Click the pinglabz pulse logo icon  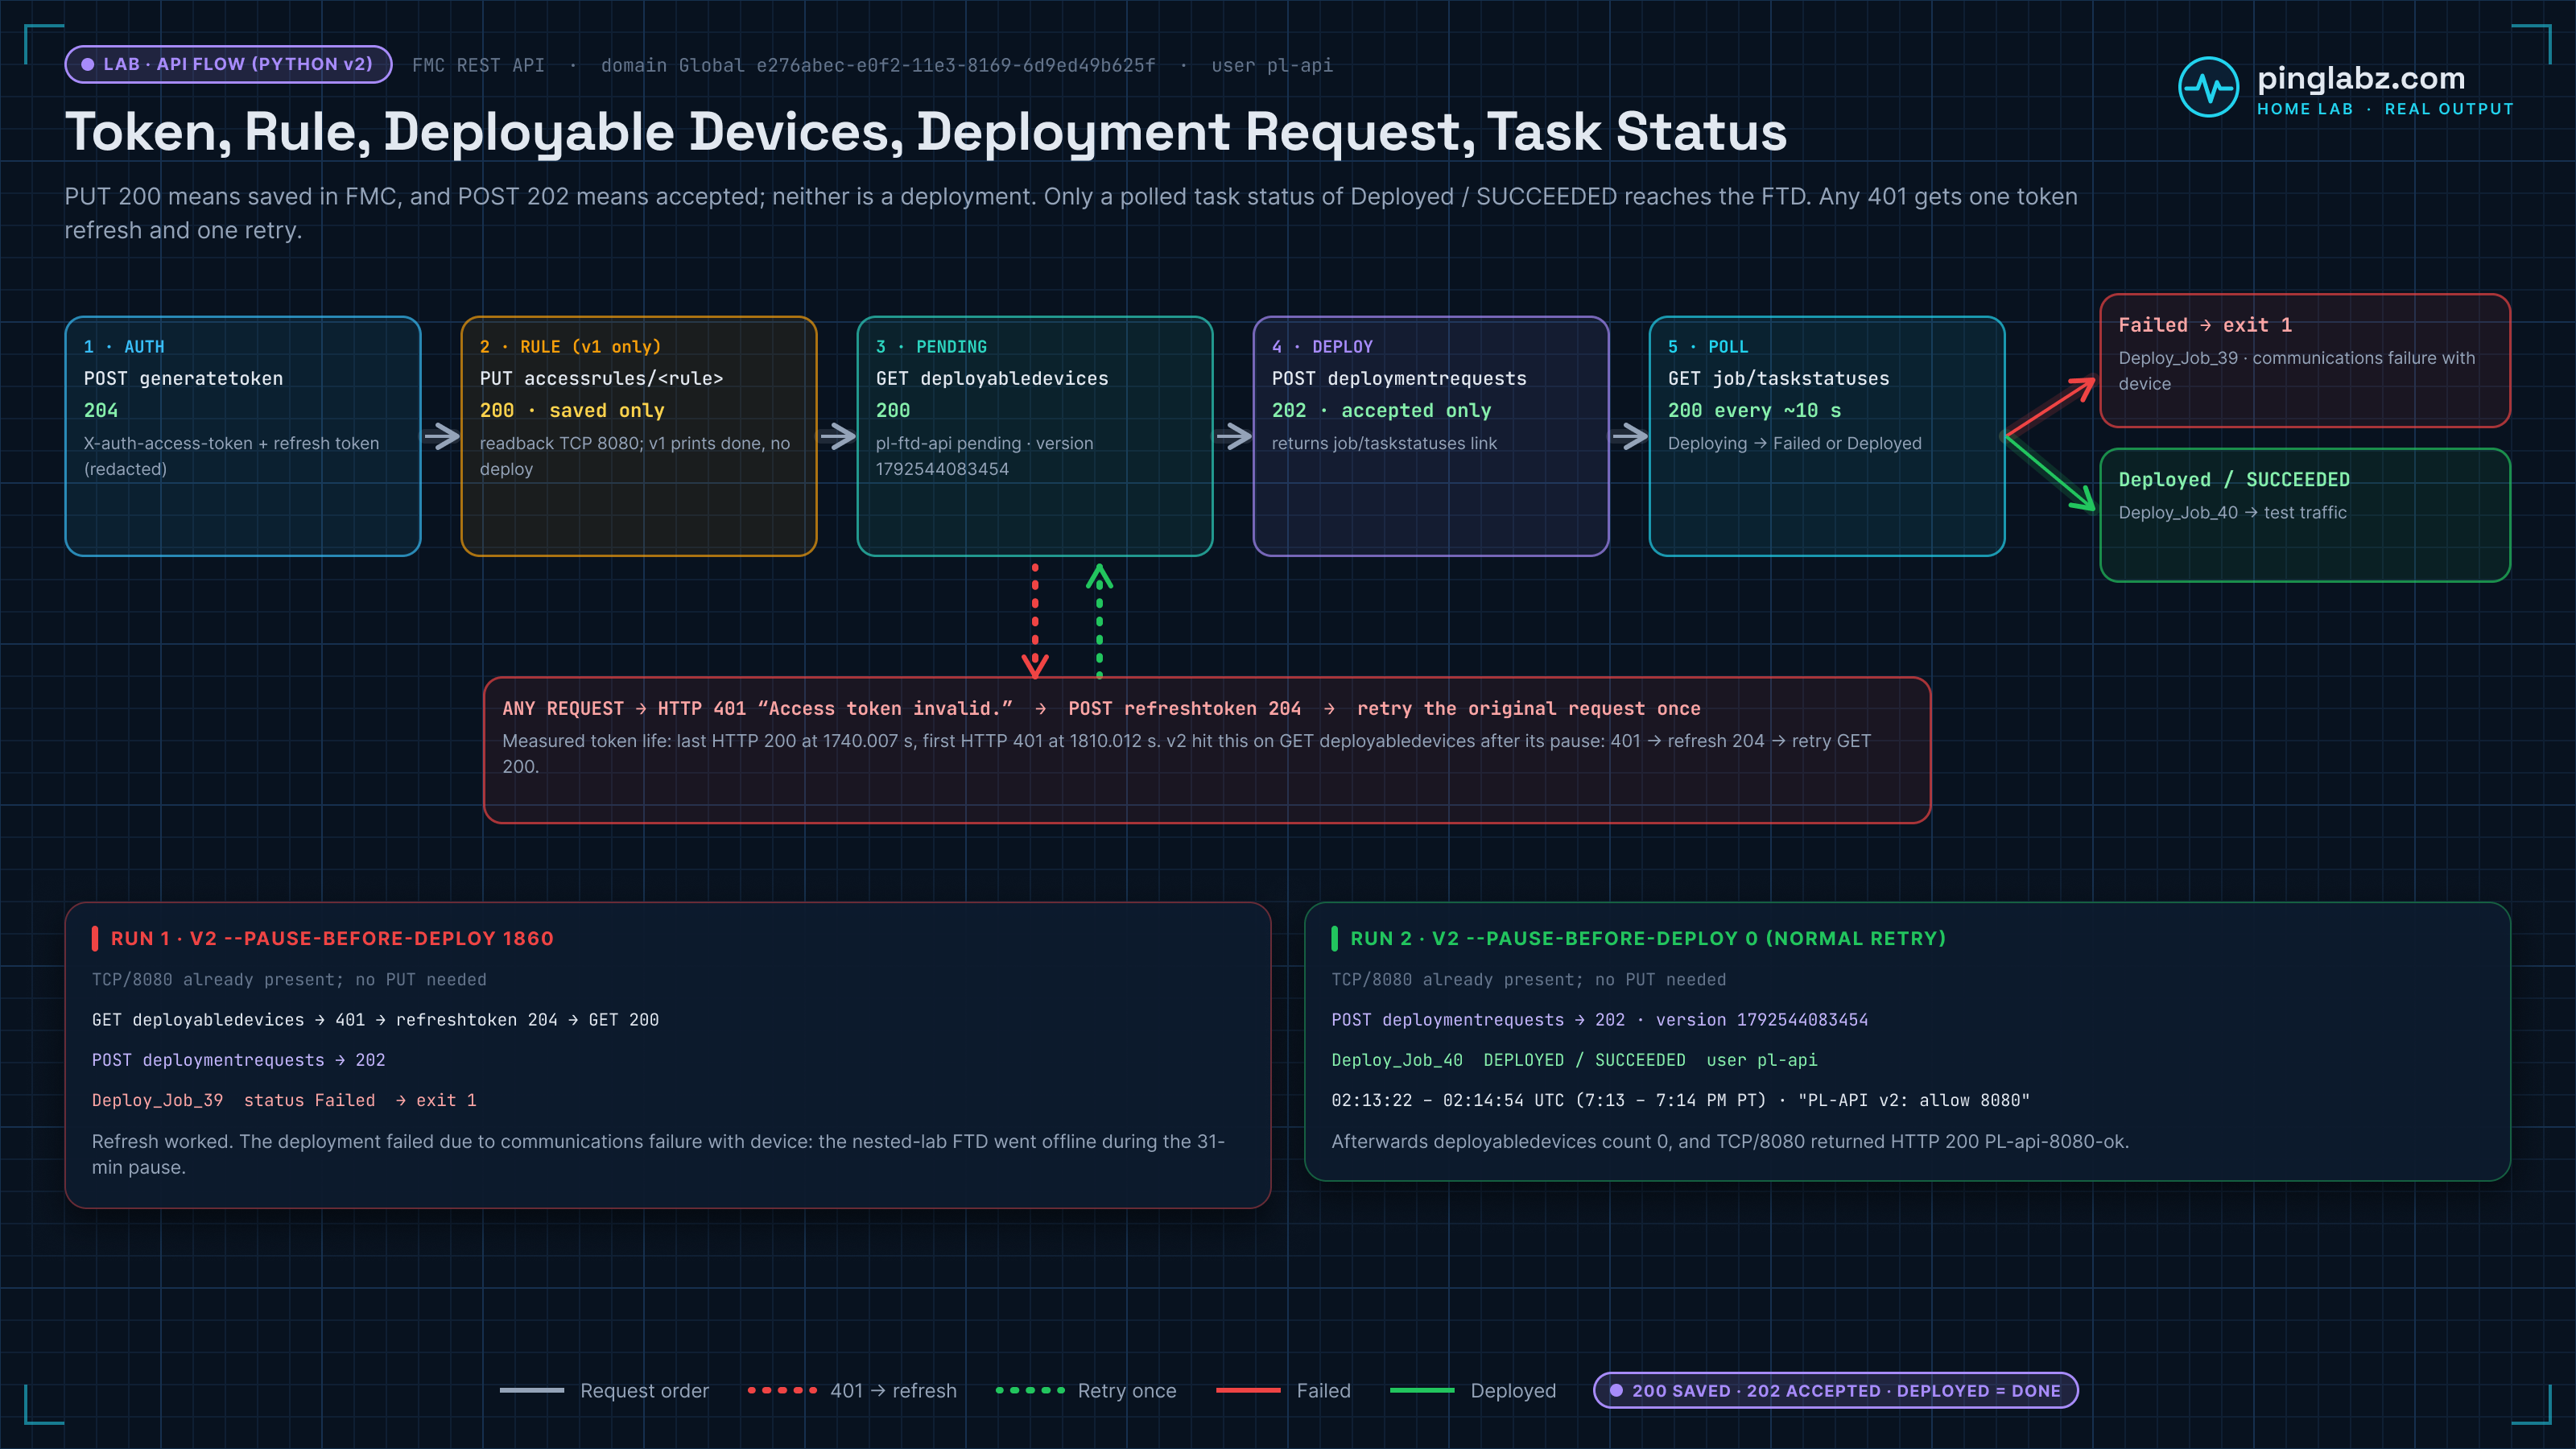[2208, 88]
